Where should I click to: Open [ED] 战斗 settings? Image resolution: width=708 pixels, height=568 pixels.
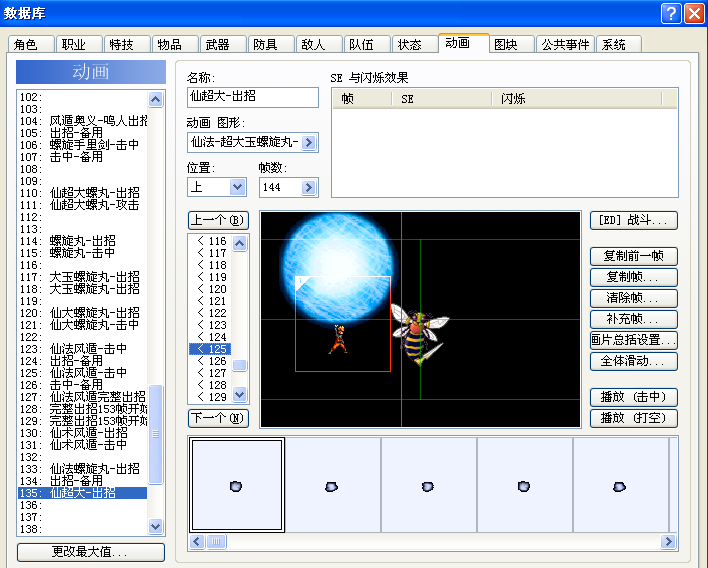pos(633,220)
